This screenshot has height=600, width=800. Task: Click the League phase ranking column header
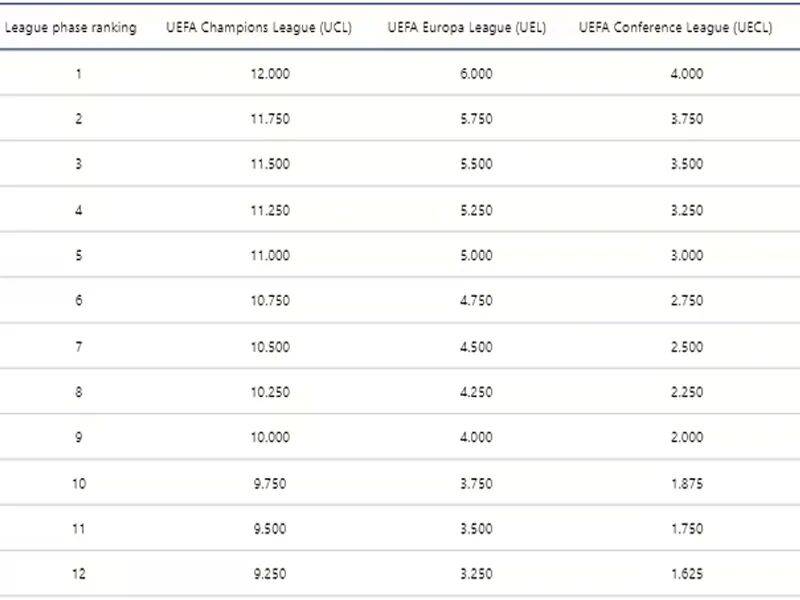[x=71, y=28]
